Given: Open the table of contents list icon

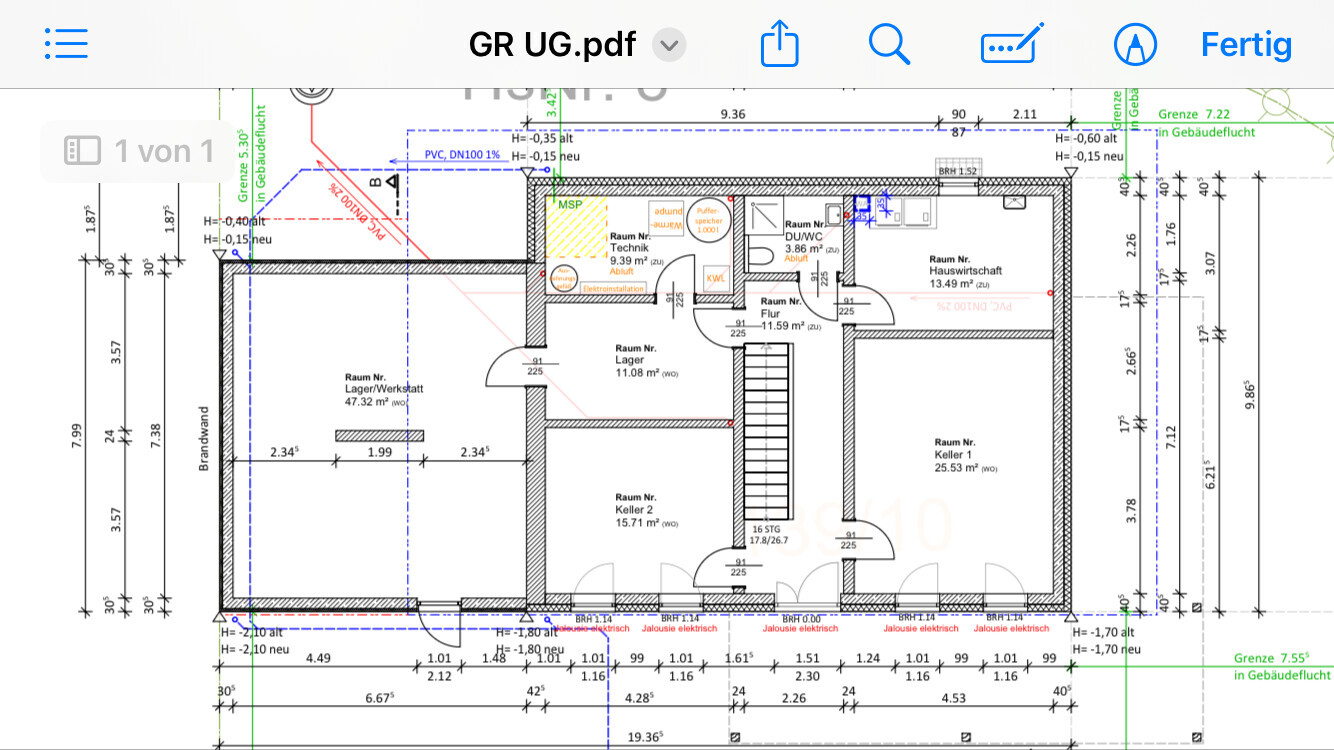Looking at the screenshot, I should (66, 43).
